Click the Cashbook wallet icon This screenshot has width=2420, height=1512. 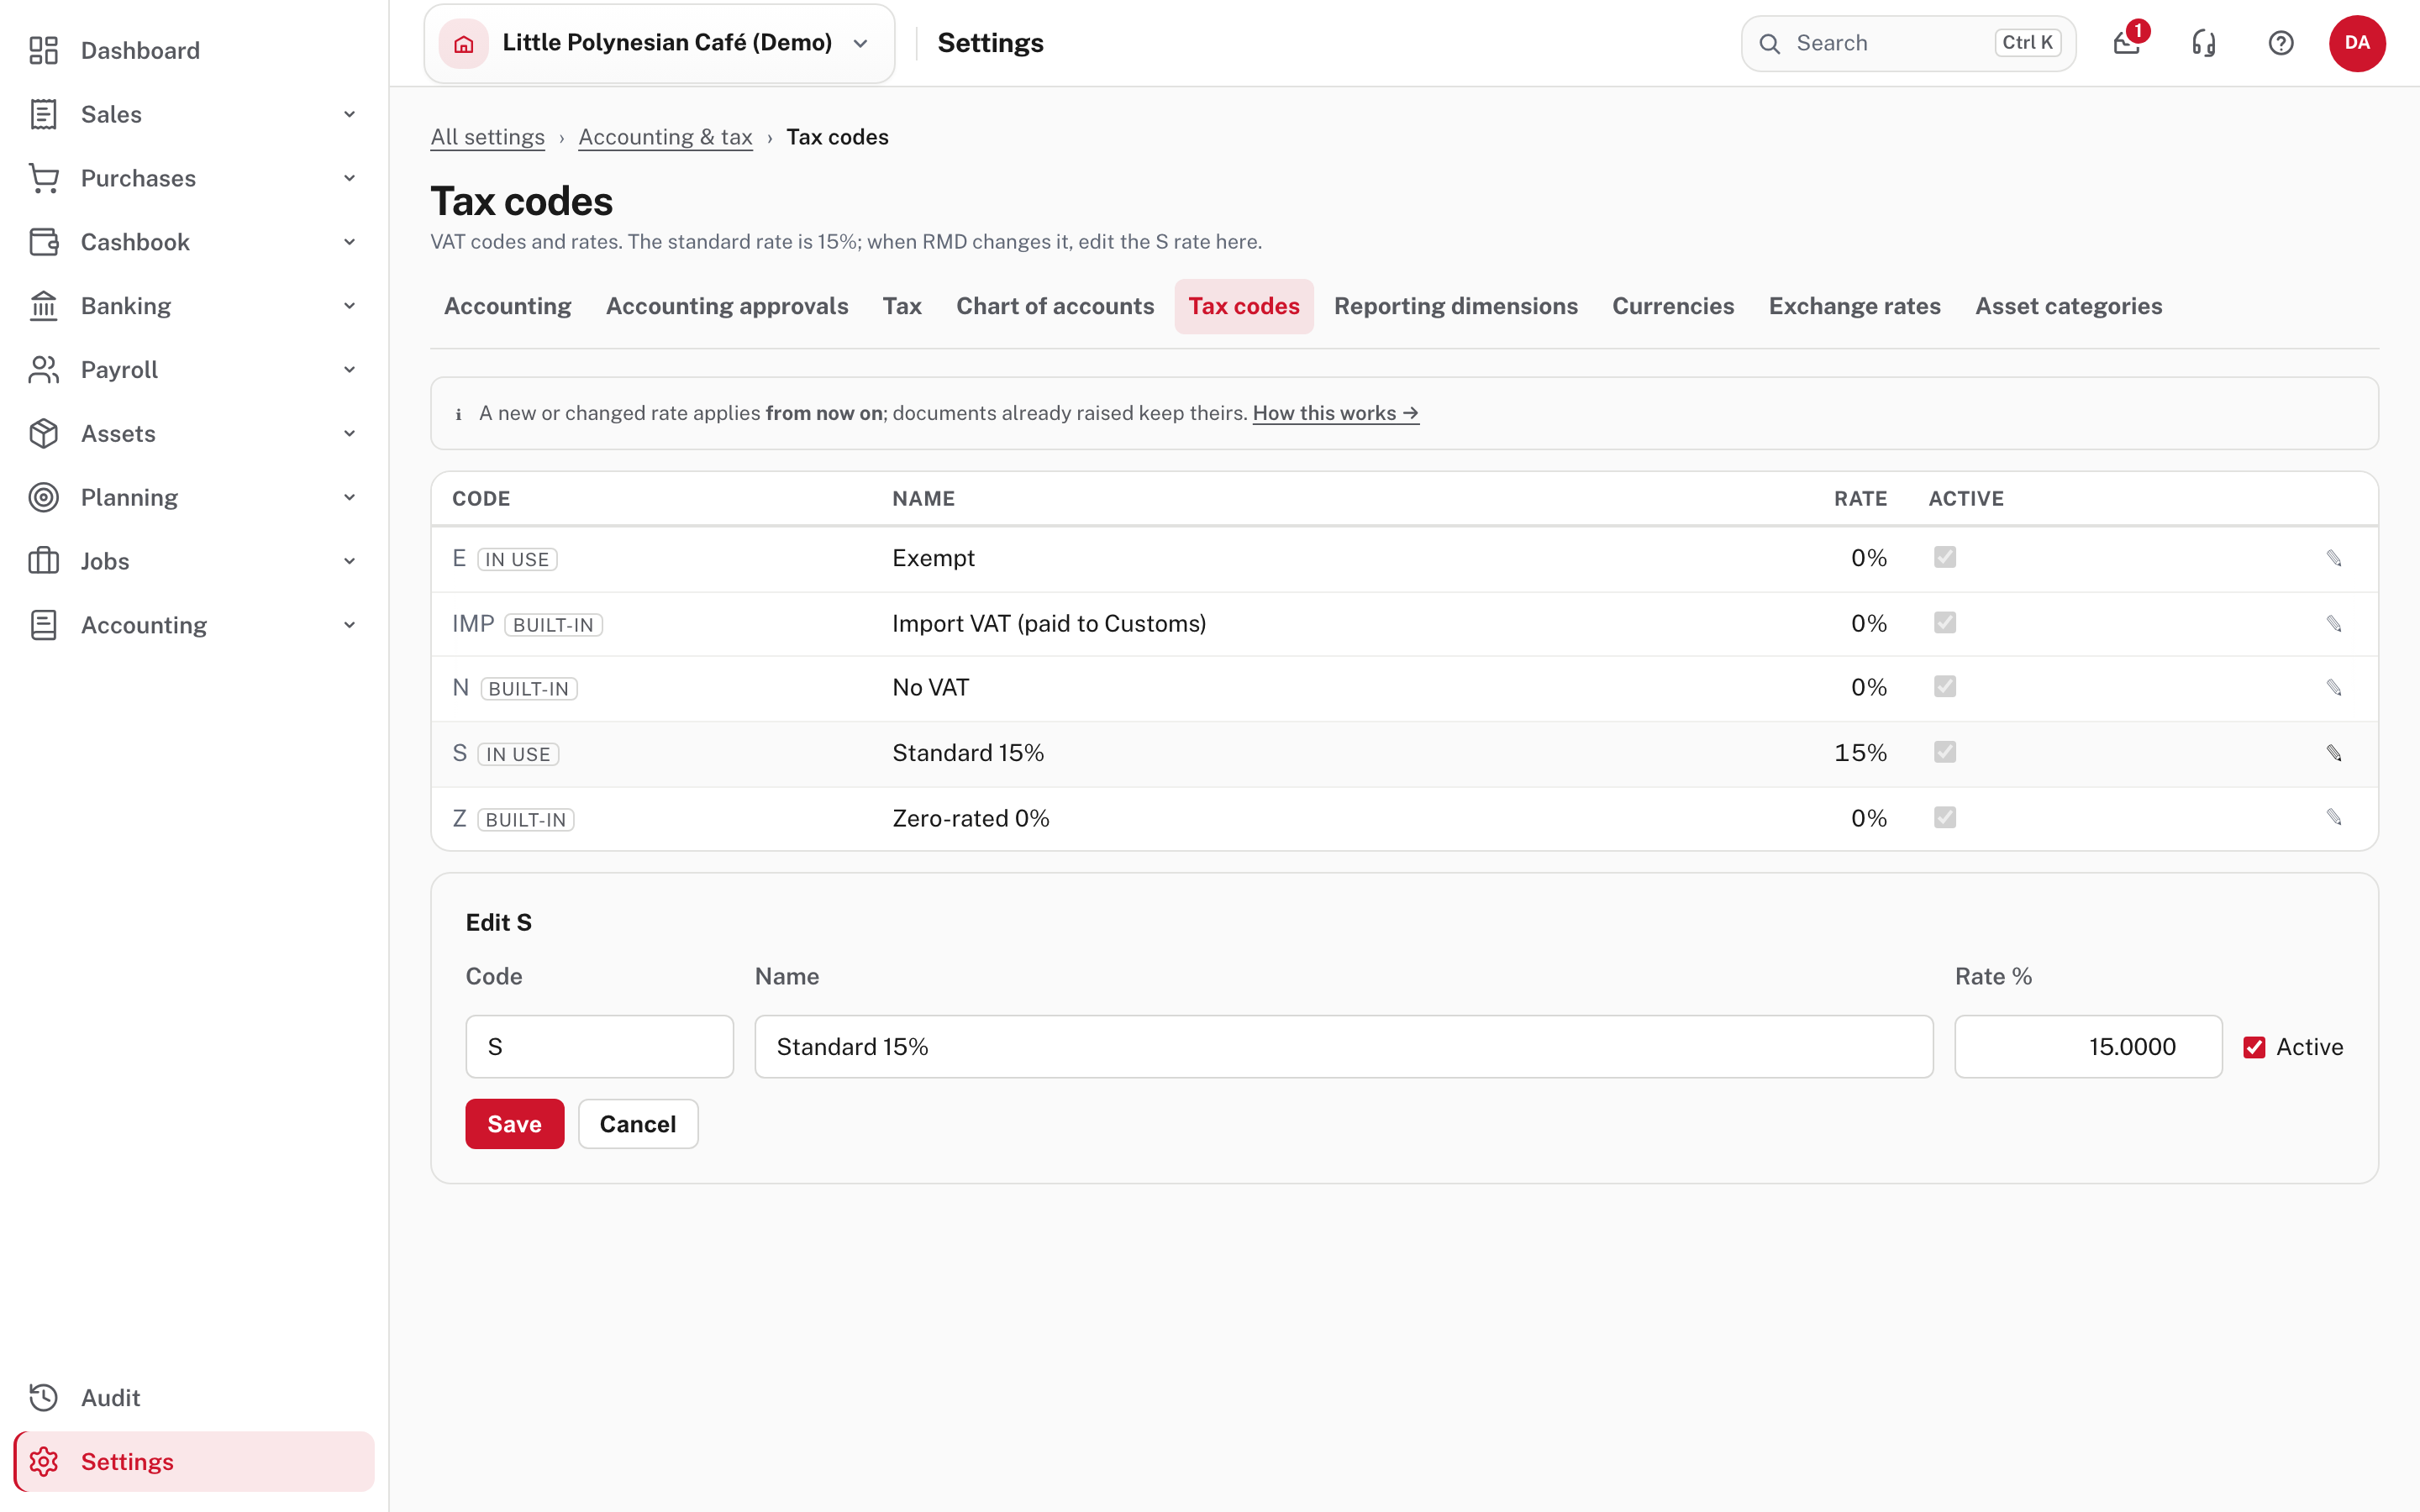[43, 242]
